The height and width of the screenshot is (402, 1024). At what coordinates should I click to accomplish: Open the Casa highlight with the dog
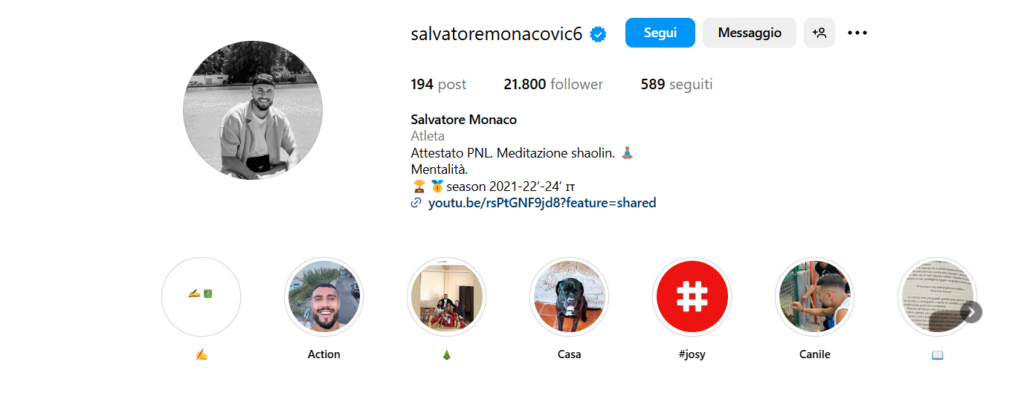[x=569, y=297]
